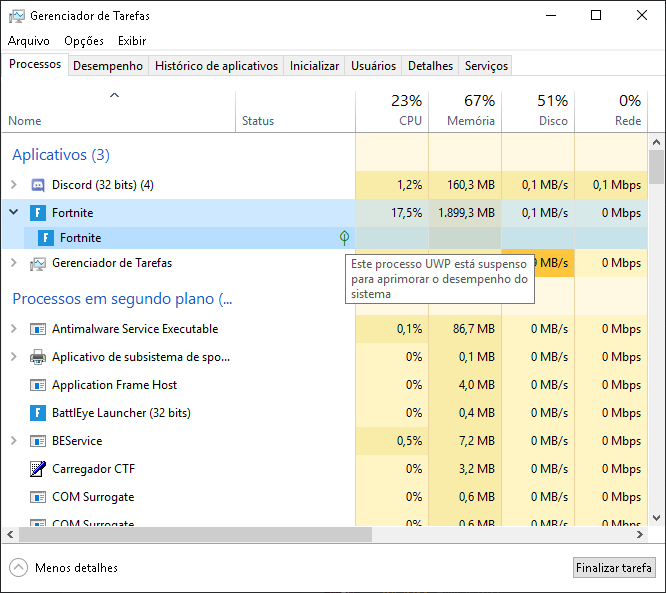Click the vertical scrollbar thumb
Image resolution: width=666 pixels, height=593 pixels.
tap(657, 167)
